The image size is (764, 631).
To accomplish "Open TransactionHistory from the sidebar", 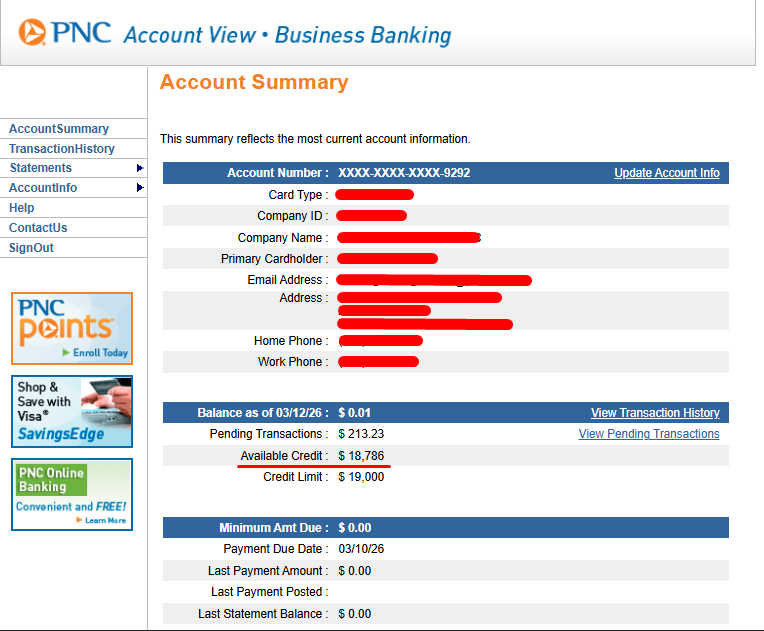I will (x=62, y=149).
